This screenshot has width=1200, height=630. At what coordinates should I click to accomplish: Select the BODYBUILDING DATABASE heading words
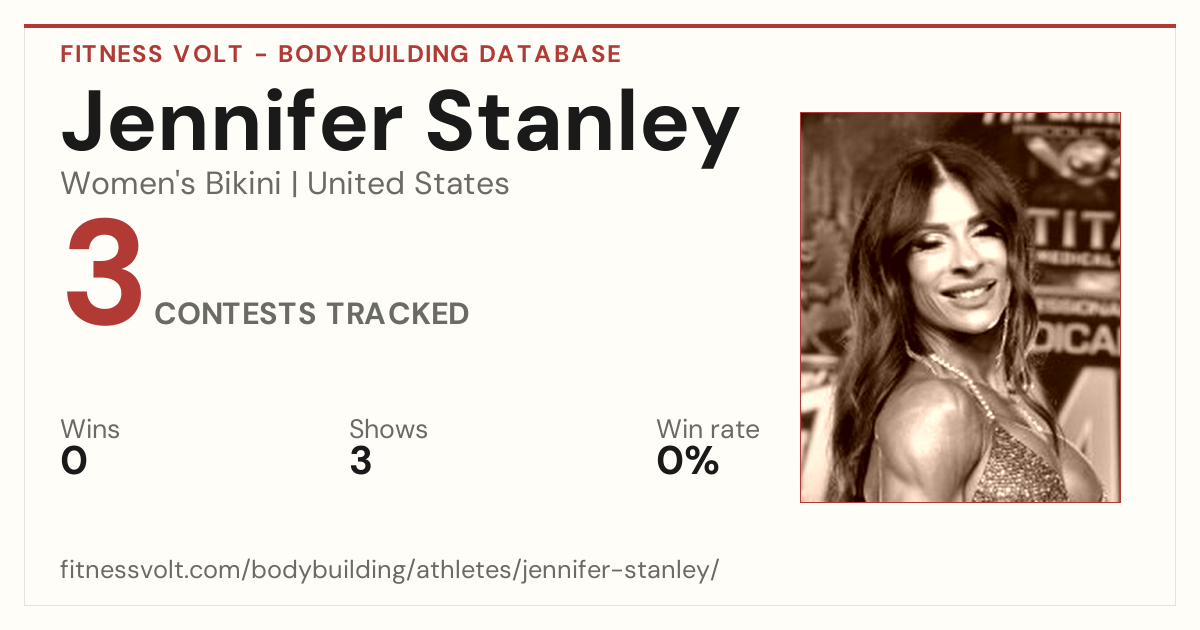(x=450, y=54)
